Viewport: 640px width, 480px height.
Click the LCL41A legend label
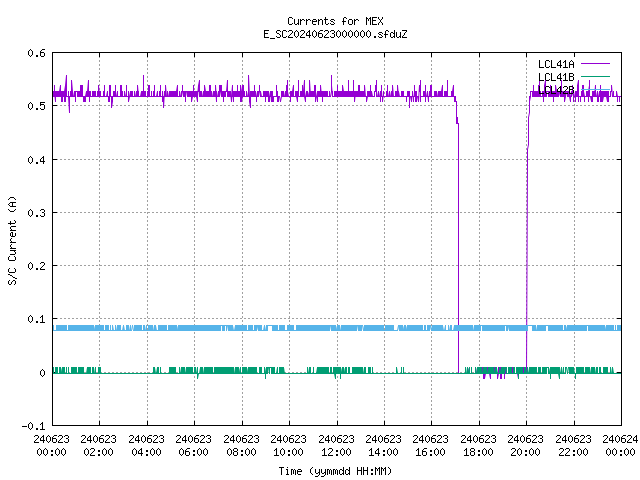[556, 64]
